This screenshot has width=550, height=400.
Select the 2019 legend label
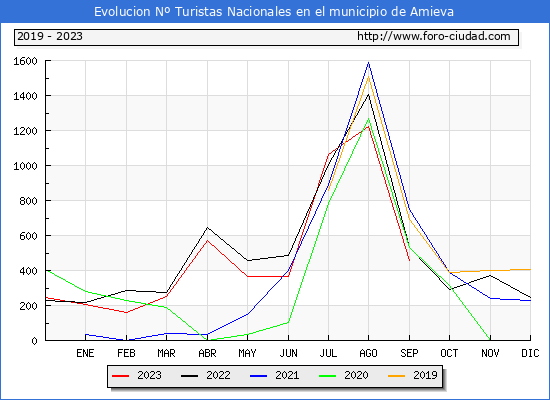click(425, 375)
